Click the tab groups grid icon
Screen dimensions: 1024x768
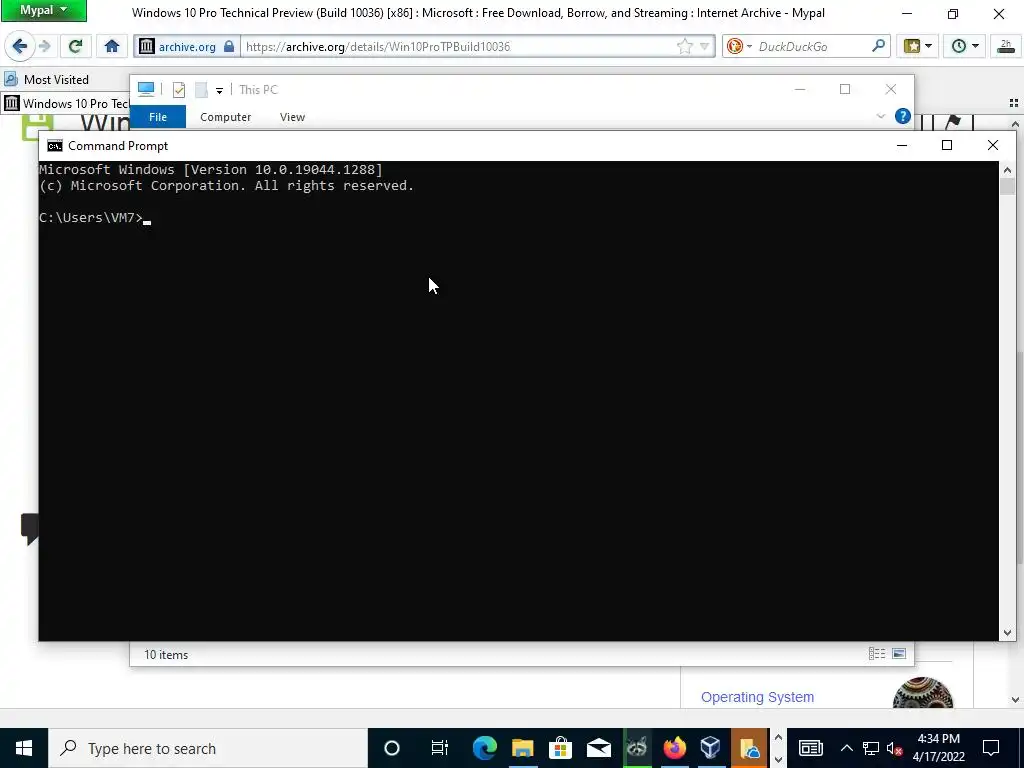point(1014,103)
